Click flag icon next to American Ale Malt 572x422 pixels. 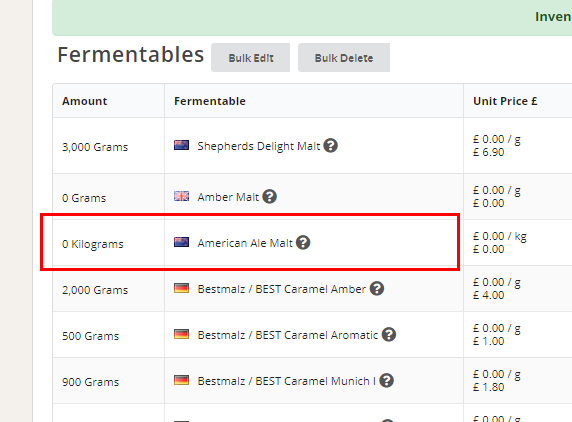click(x=181, y=242)
